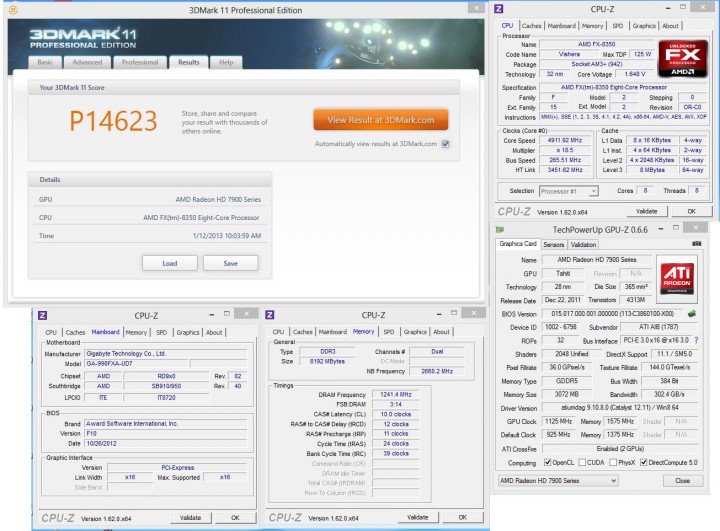Click the BIOS Version field in GPU-Z
This screenshot has width=720, height=531.
coord(613,314)
